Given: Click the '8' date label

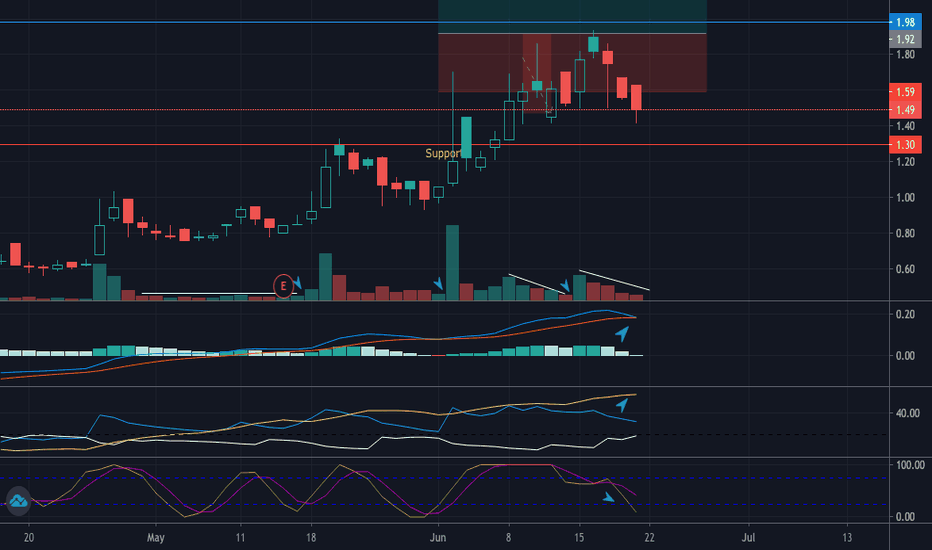Looking at the screenshot, I should [x=508, y=538].
